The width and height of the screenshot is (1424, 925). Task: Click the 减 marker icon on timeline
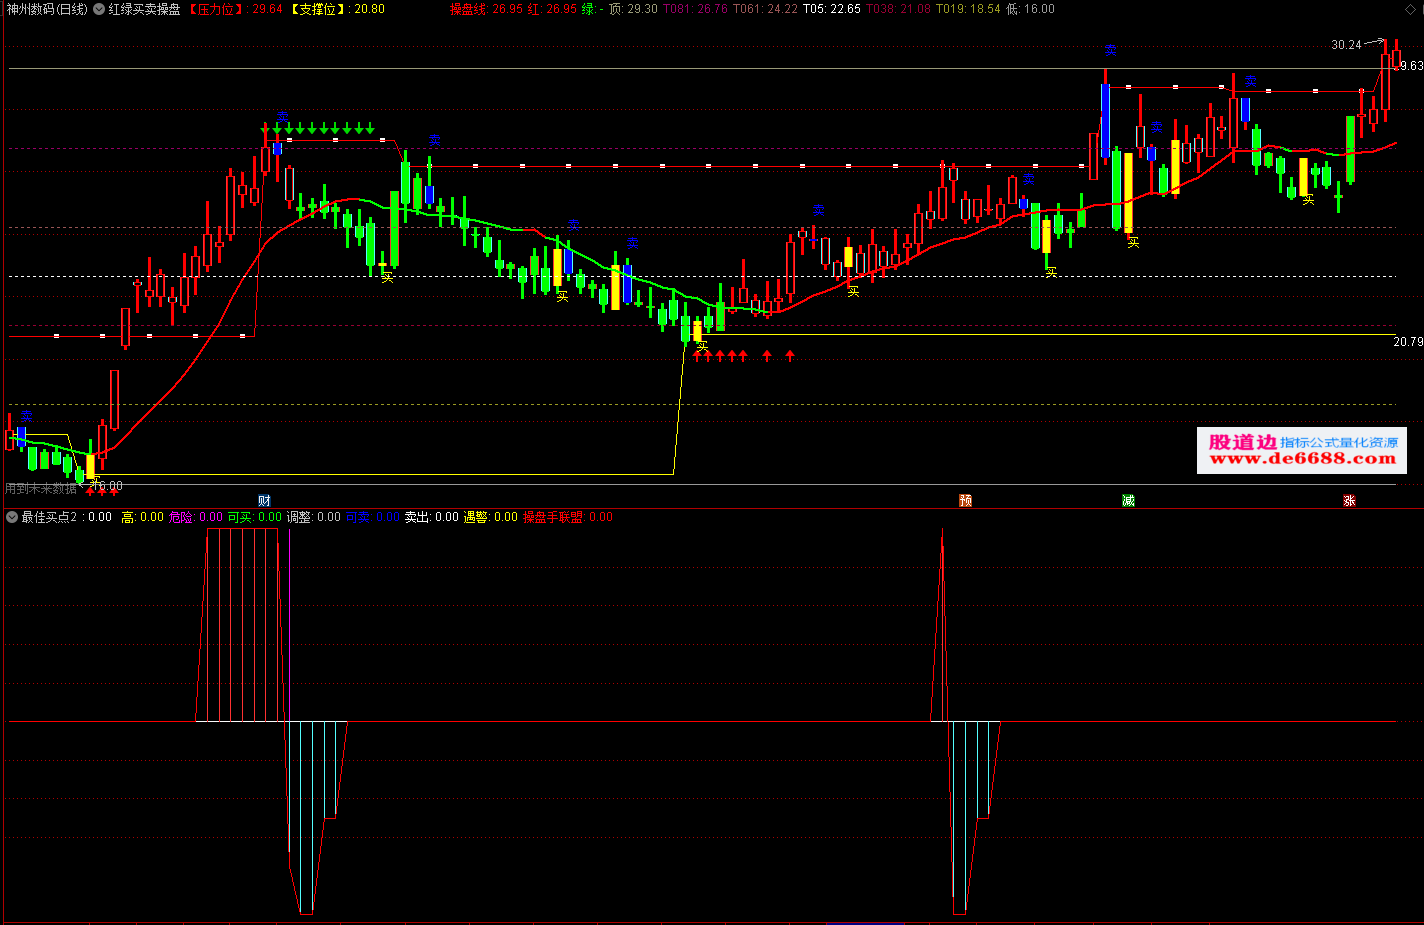point(1128,501)
